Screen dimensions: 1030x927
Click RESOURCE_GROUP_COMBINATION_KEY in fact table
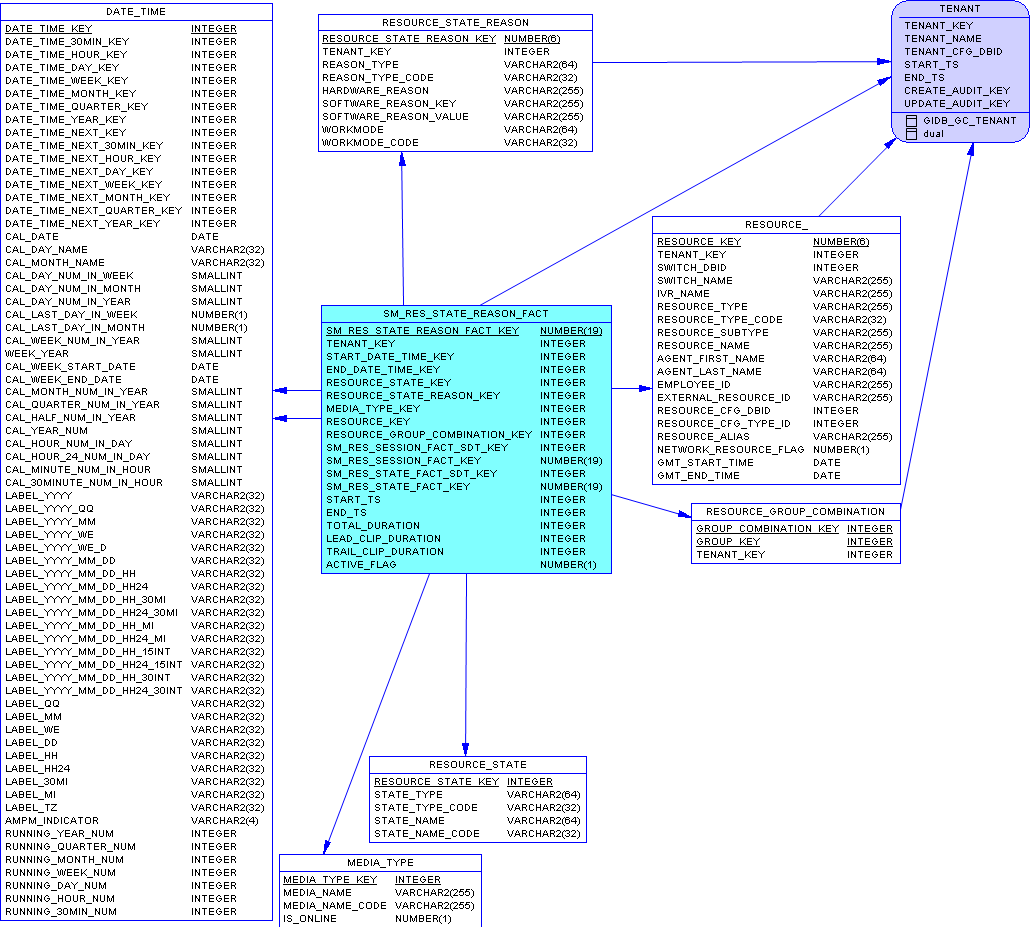point(429,435)
